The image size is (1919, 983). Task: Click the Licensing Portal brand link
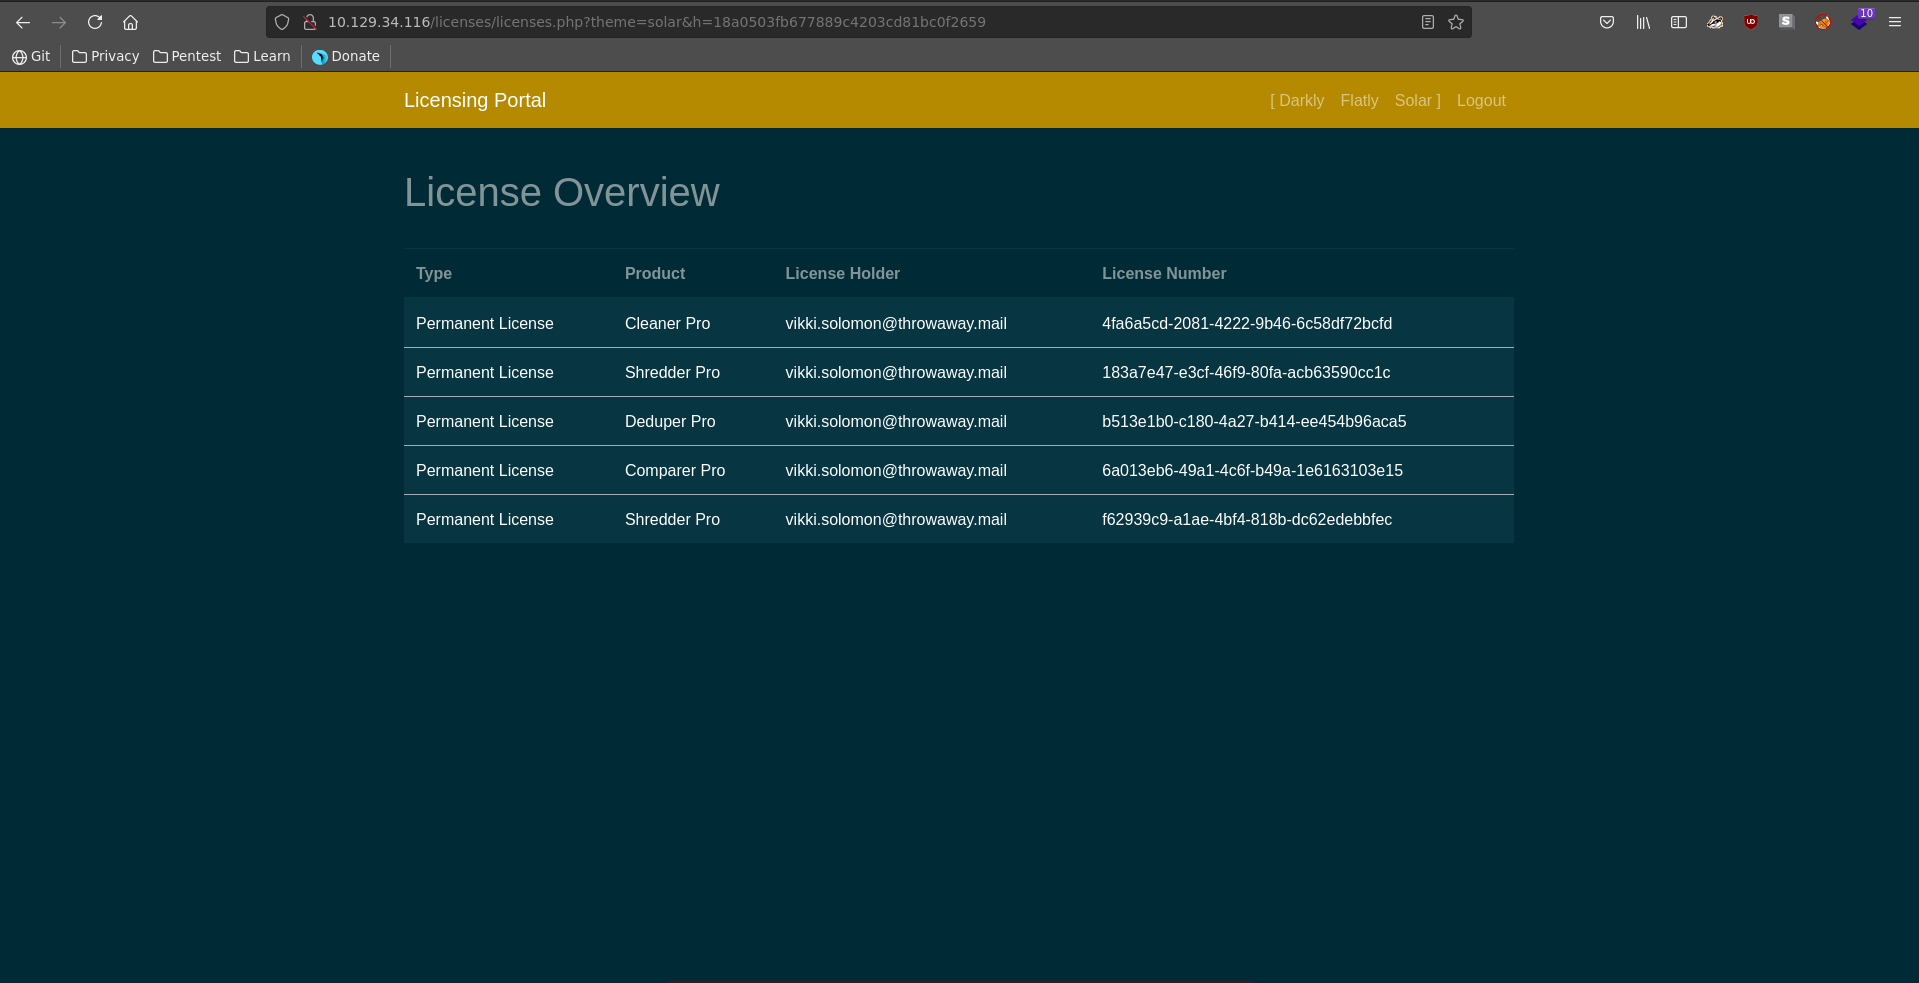[x=475, y=100]
